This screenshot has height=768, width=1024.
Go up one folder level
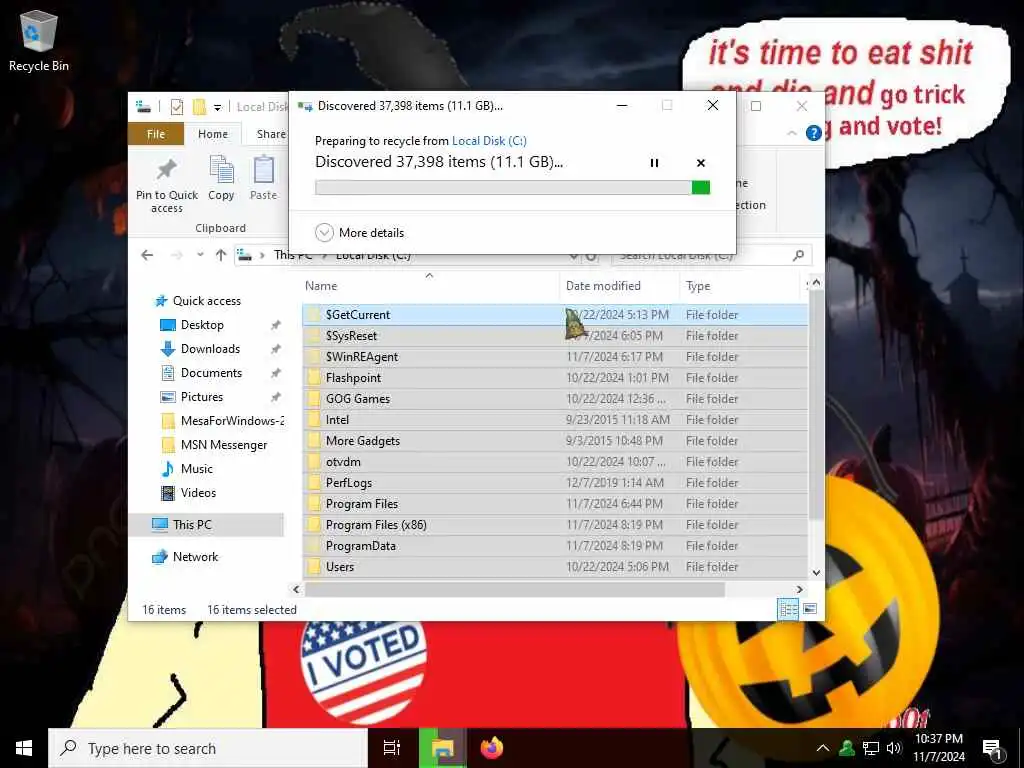coord(221,255)
